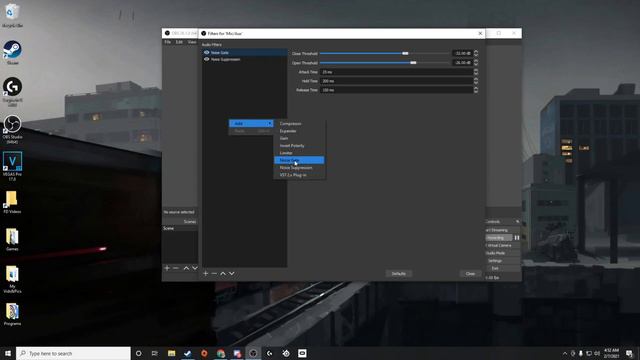Image resolution: width=640 pixels, height=360 pixels.
Task: Click Virtual Camera button in OBS Controls
Action: pos(502,245)
